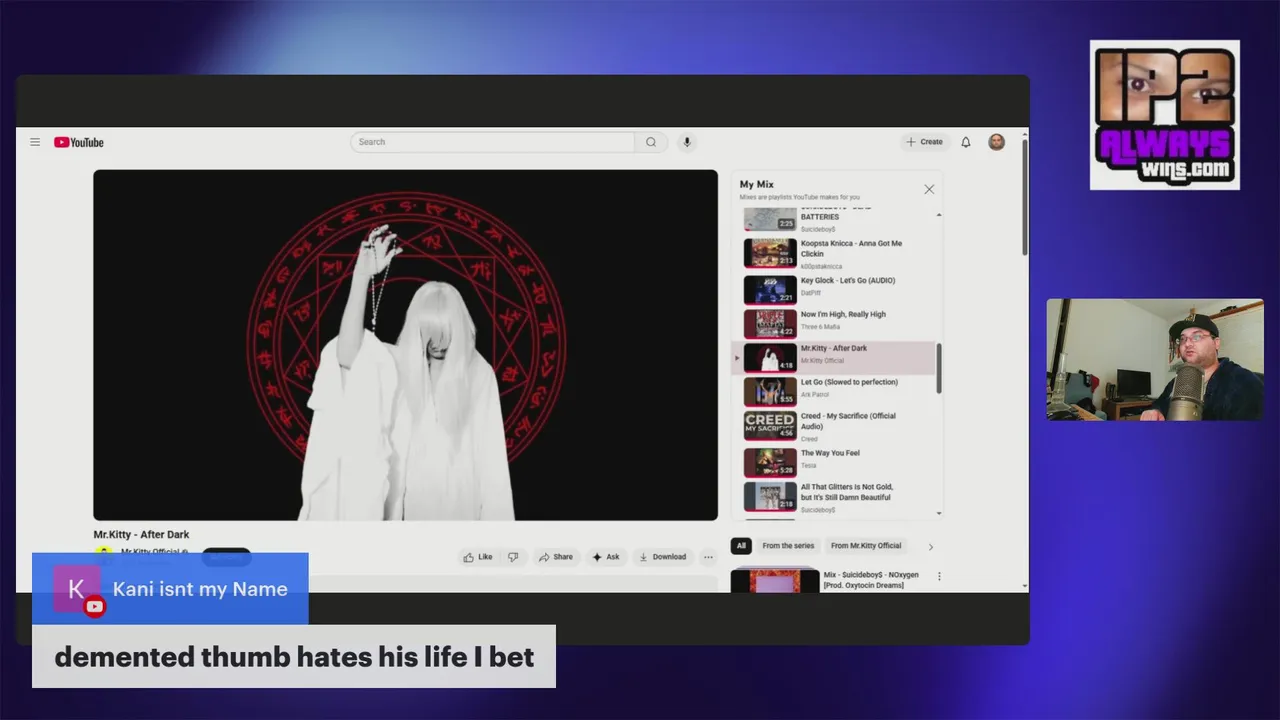Download the current video
Screen dimensions: 1280x720
[x=662, y=557]
